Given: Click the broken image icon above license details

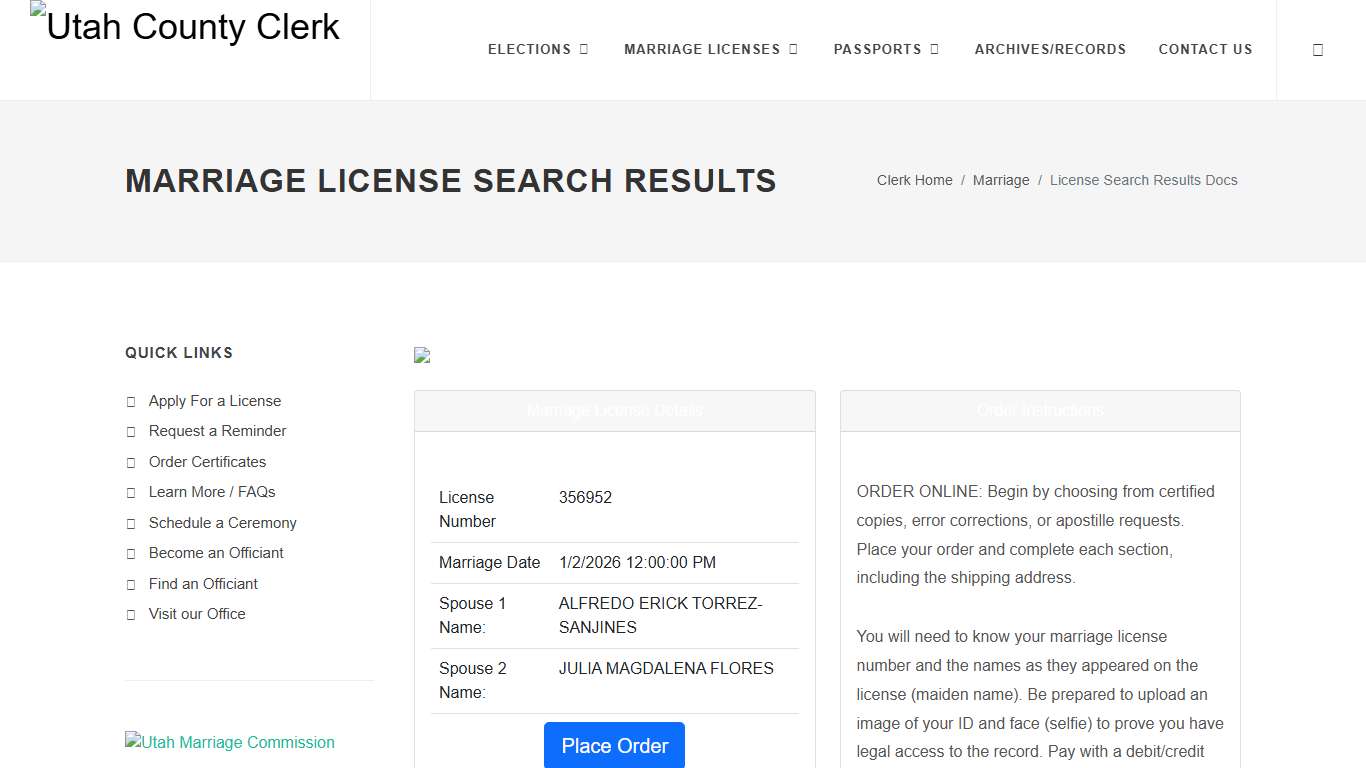Looking at the screenshot, I should coord(421,355).
